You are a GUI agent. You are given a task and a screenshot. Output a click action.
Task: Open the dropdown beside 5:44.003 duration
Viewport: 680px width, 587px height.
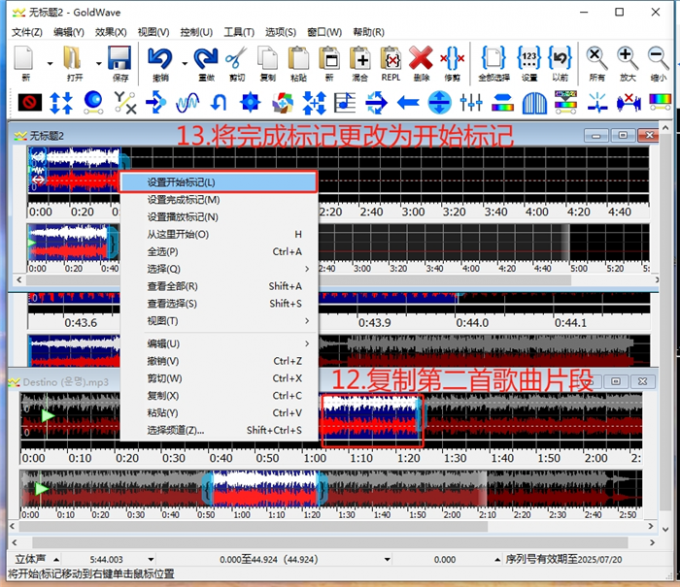click(x=151, y=560)
